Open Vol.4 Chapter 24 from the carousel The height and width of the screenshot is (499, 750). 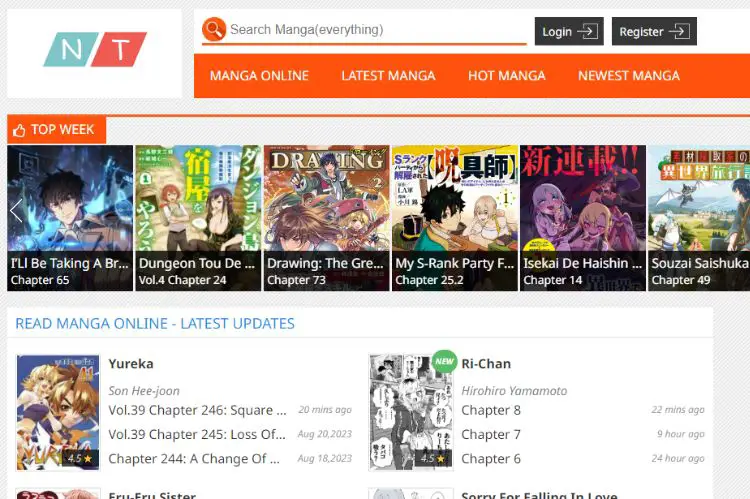tap(182, 280)
